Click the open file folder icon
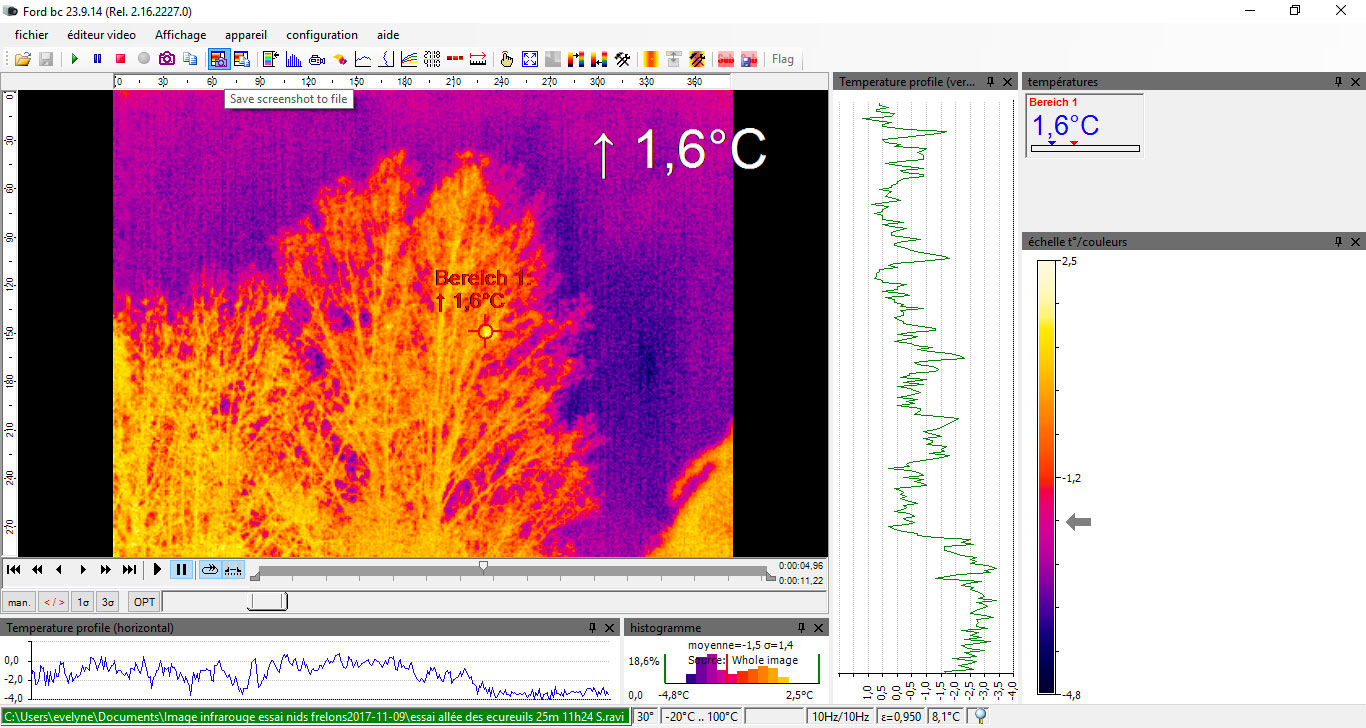 tap(22, 59)
